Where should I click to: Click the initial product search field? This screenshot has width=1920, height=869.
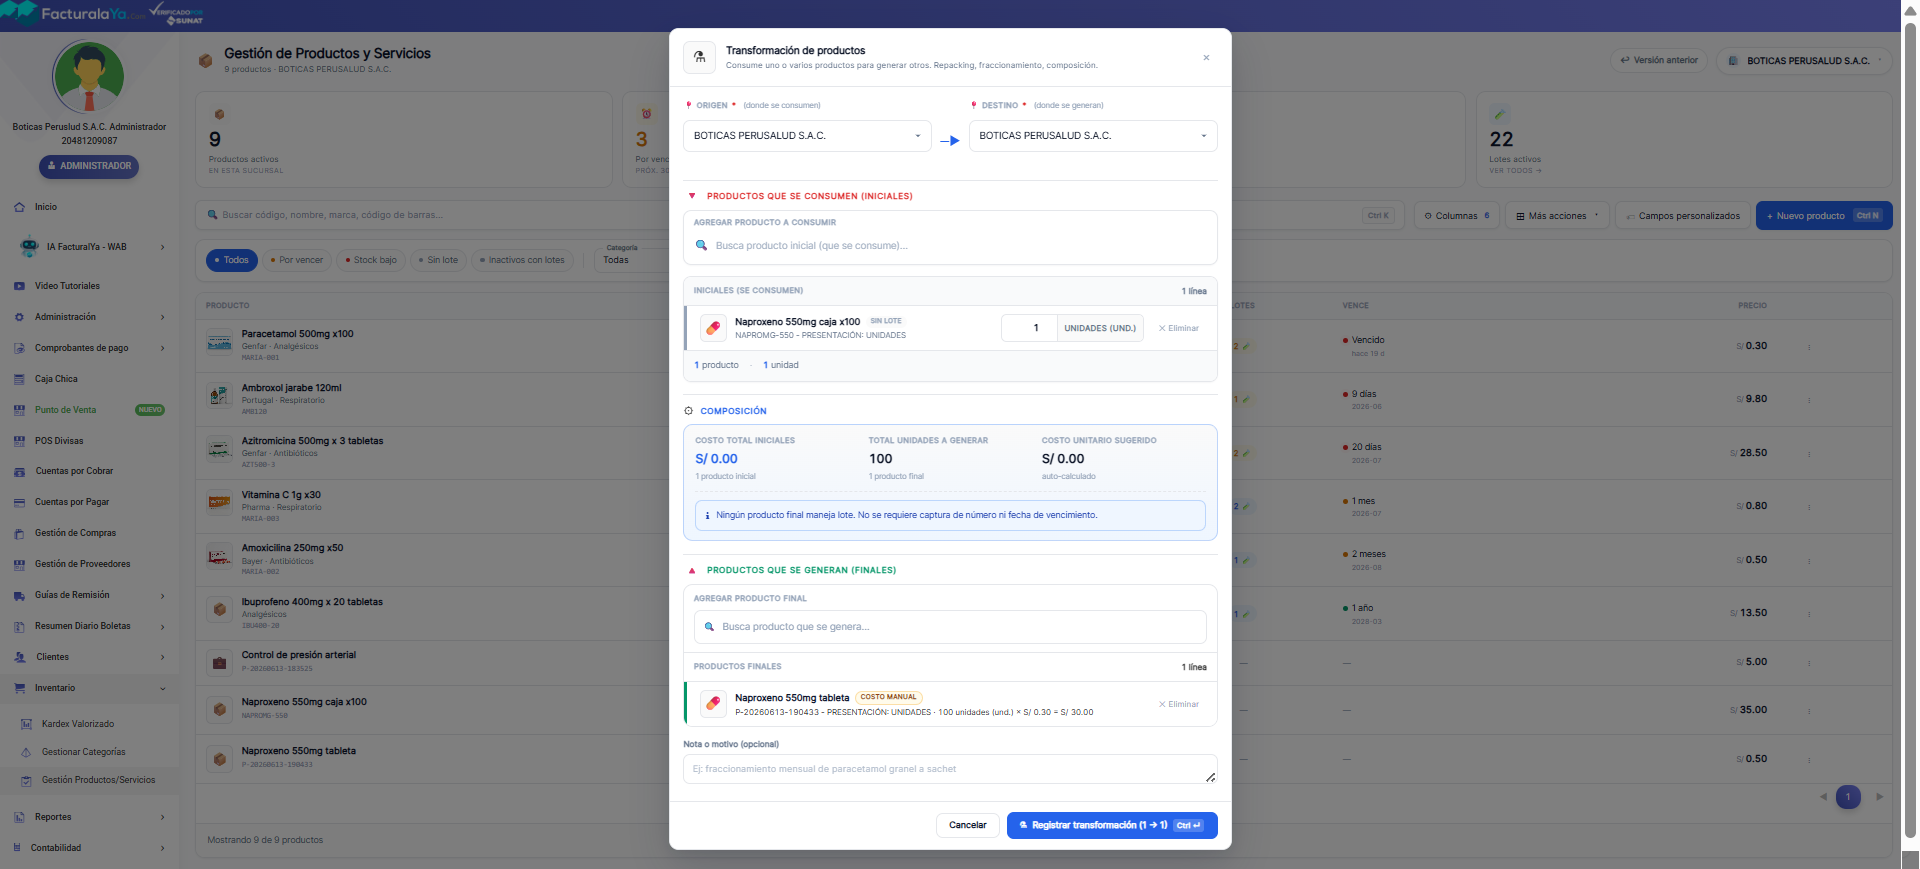click(950, 246)
